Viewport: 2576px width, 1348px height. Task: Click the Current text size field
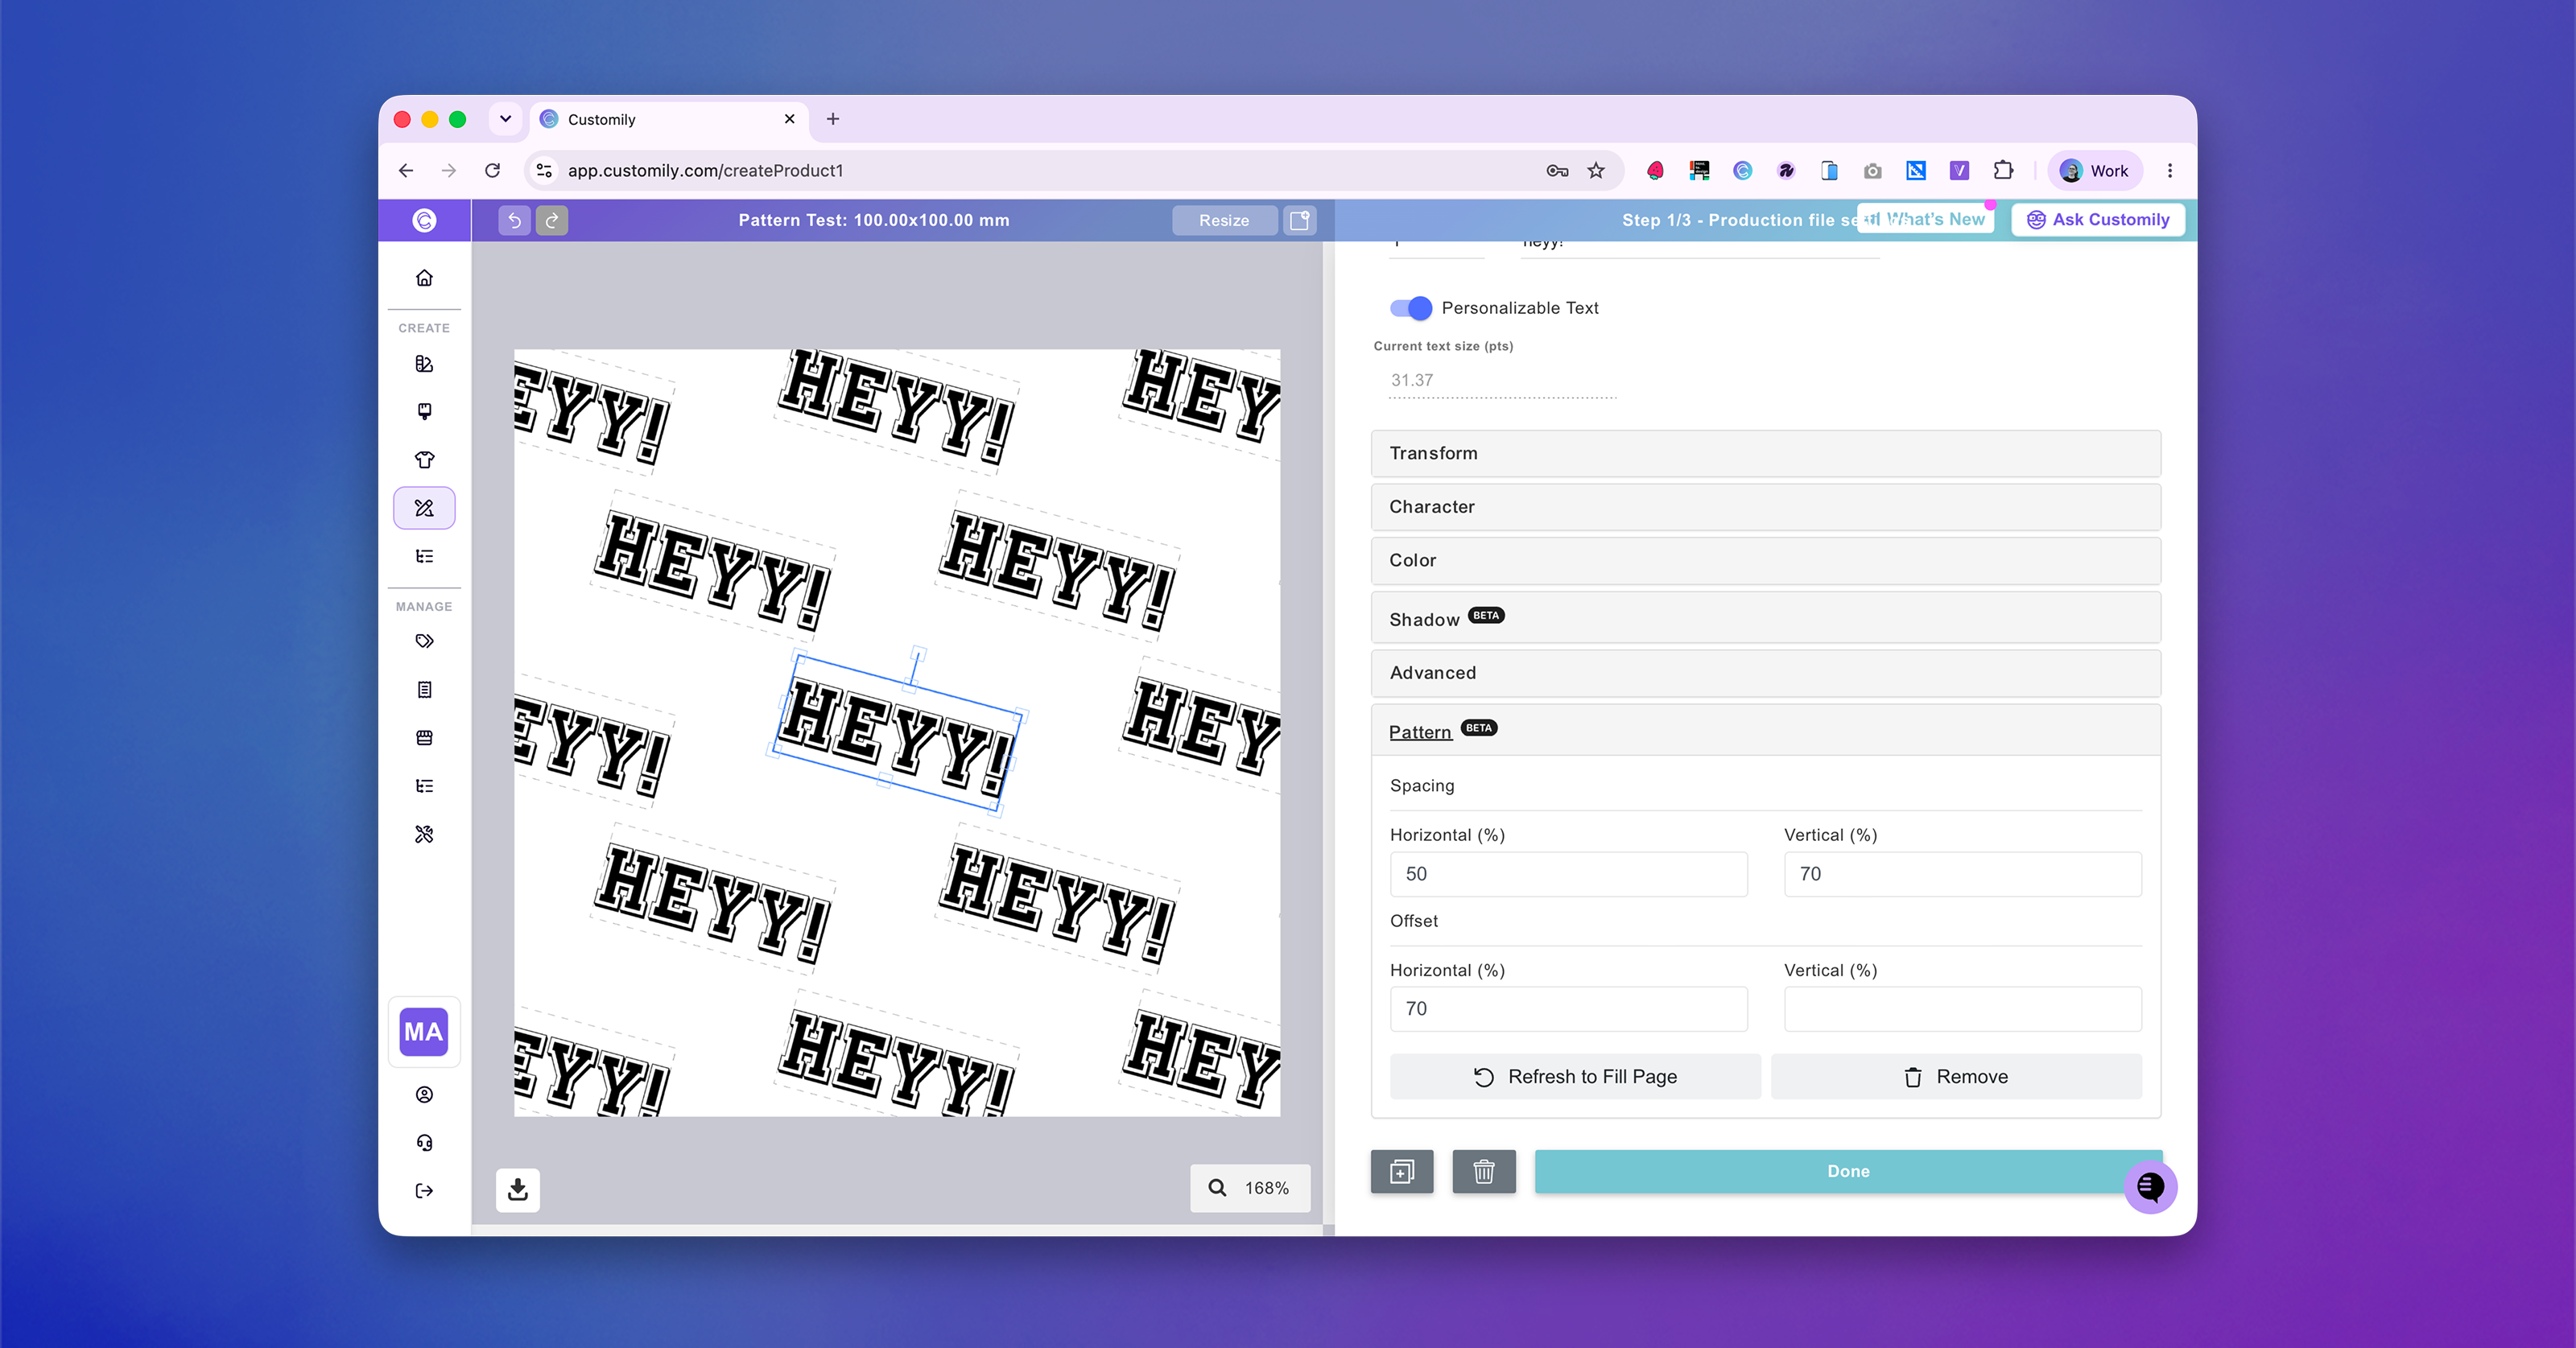(x=1502, y=380)
